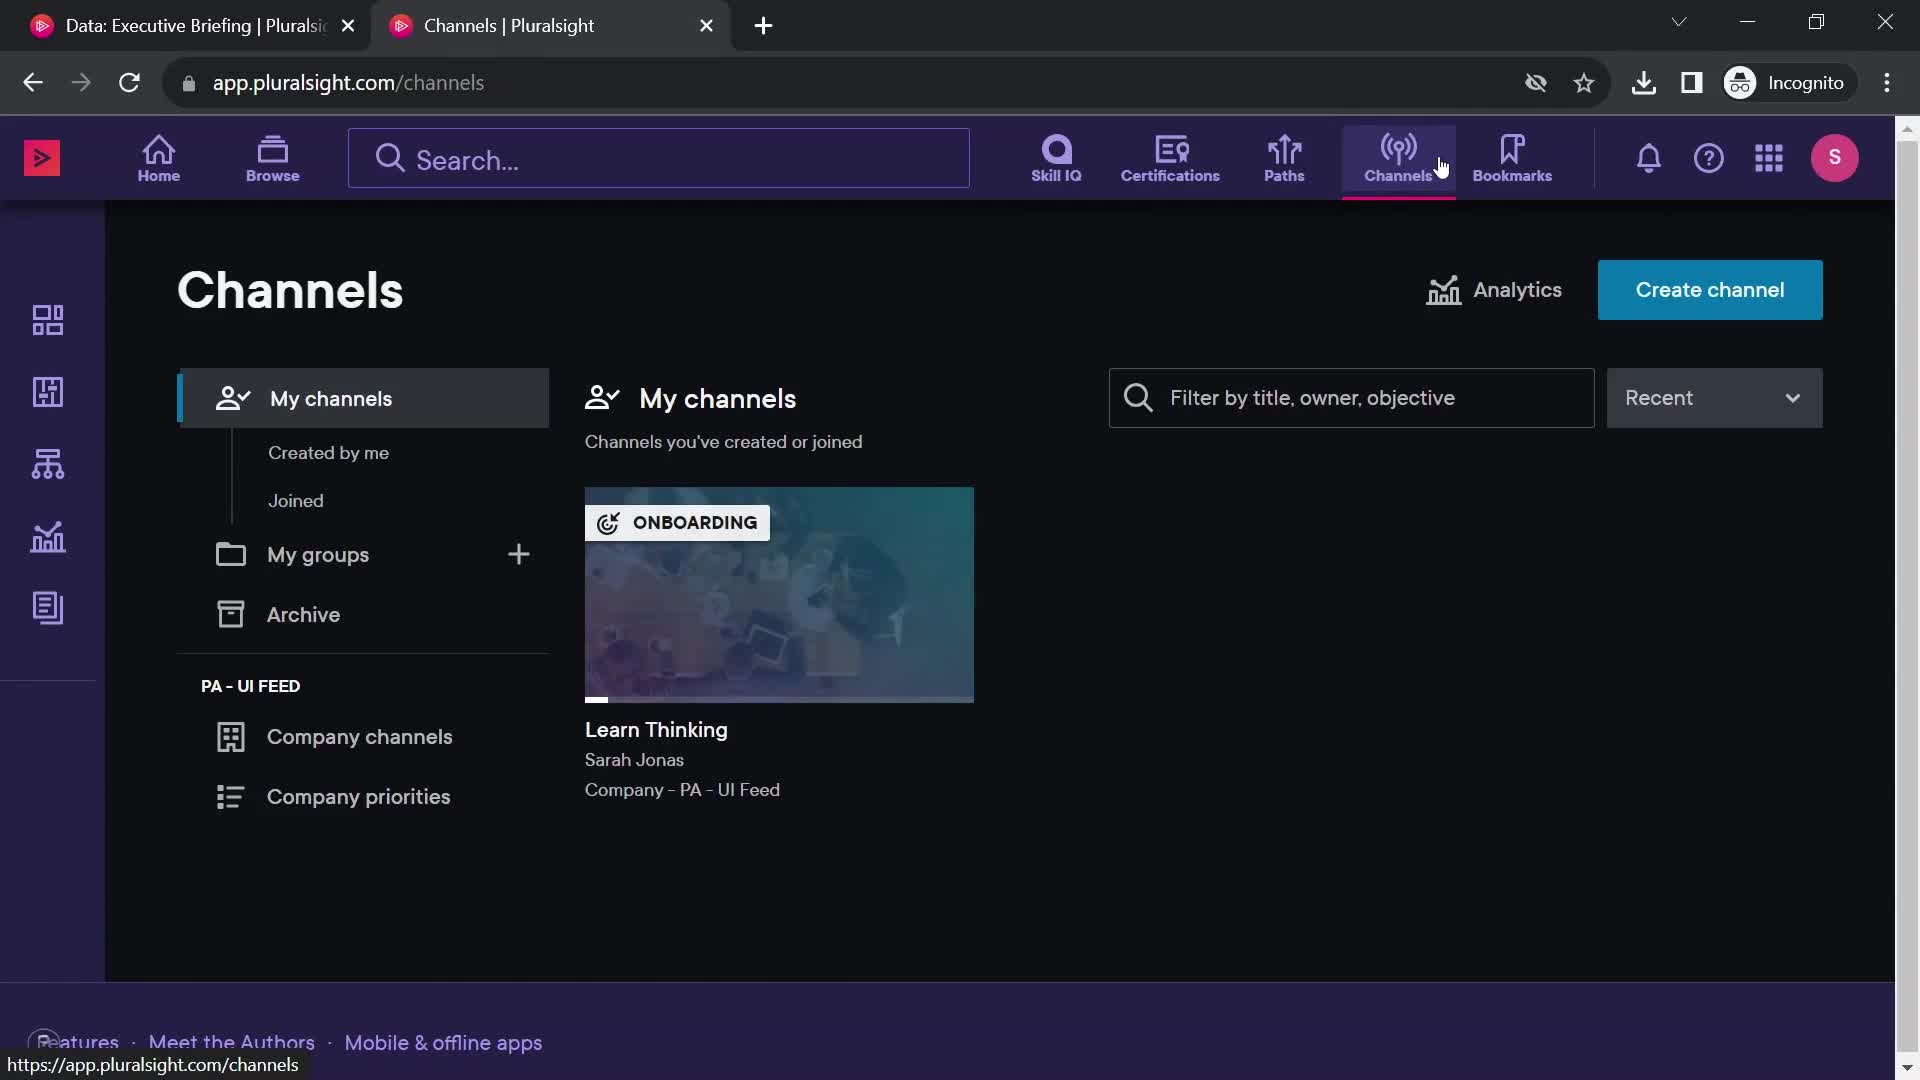Select Joined channels filter
Viewport: 1920px width, 1080px height.
click(295, 498)
